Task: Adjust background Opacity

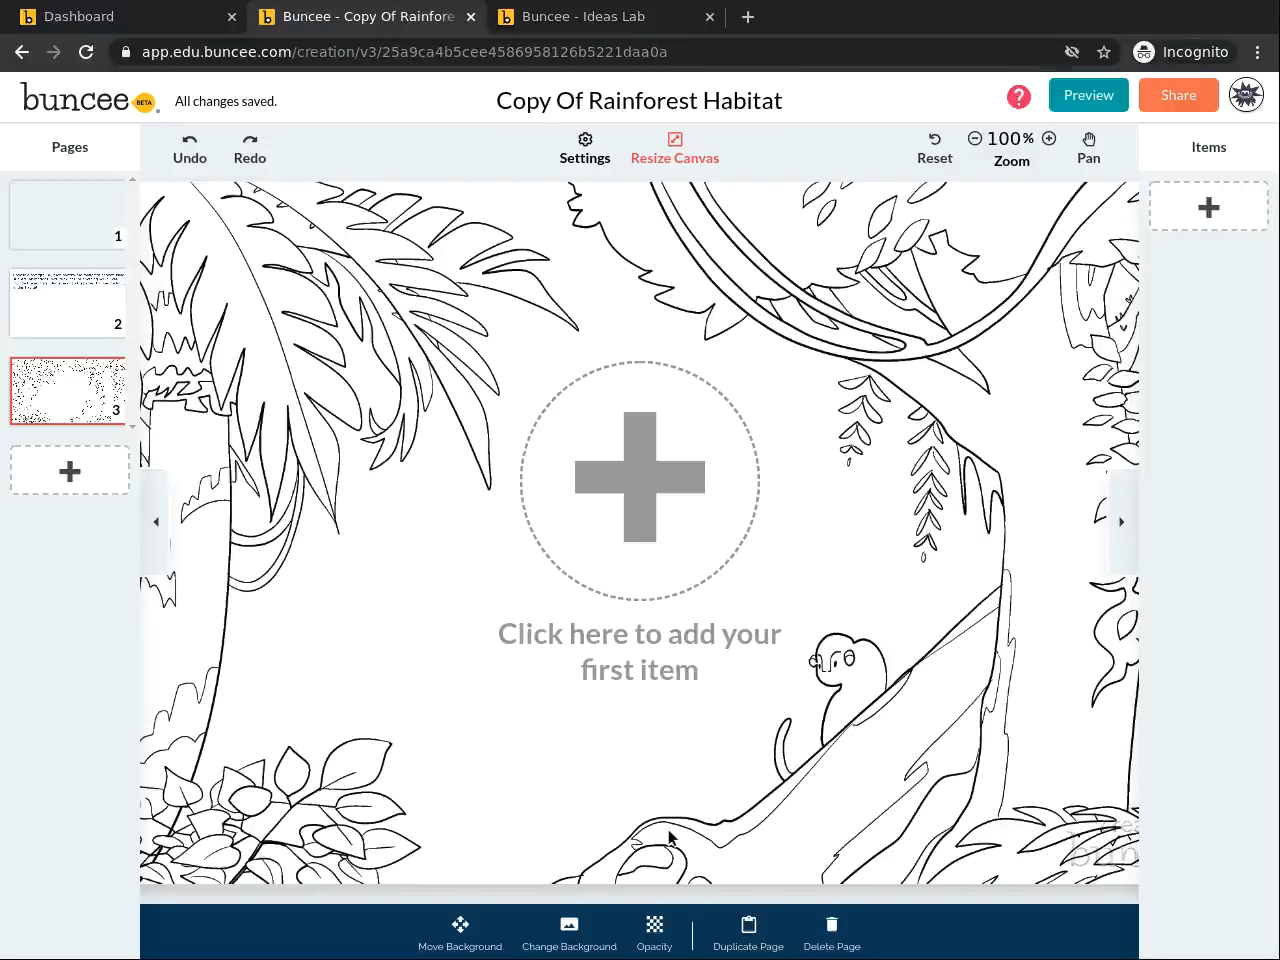Action: click(654, 933)
